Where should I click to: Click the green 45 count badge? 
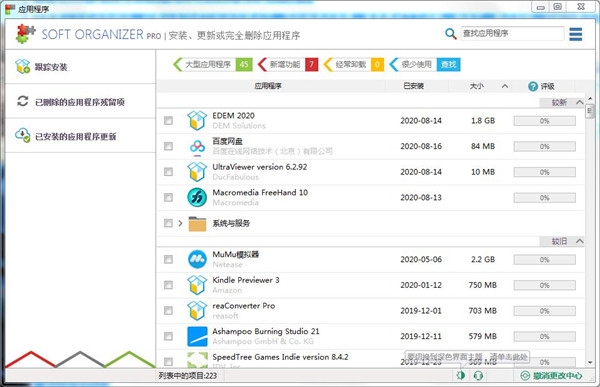coord(244,64)
